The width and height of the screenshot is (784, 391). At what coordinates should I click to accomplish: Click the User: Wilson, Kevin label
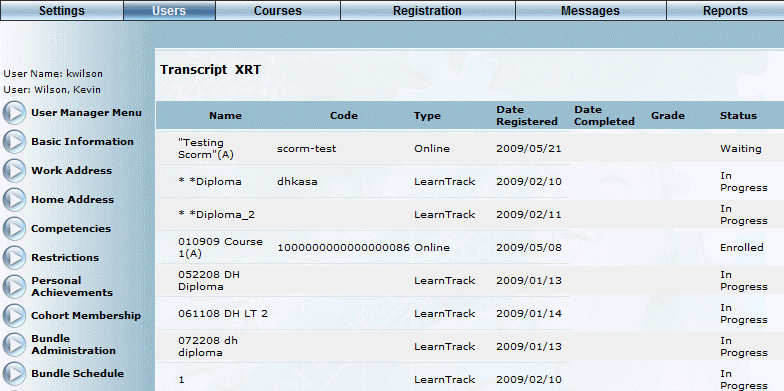point(52,90)
